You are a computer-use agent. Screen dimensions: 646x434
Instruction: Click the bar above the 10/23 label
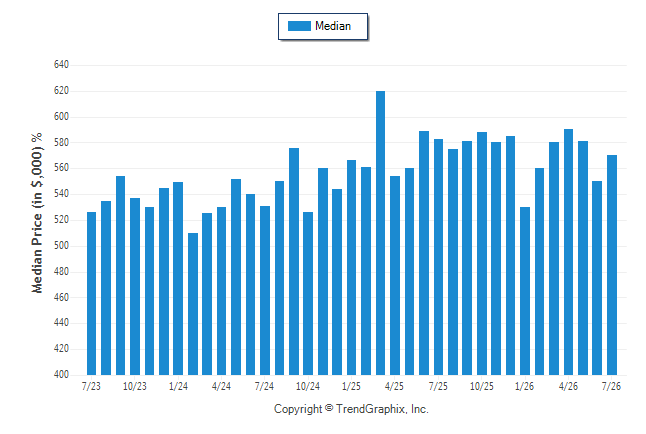click(x=135, y=286)
